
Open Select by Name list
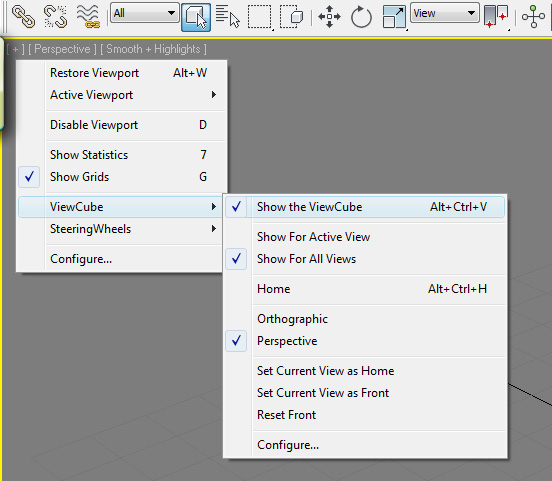point(227,17)
